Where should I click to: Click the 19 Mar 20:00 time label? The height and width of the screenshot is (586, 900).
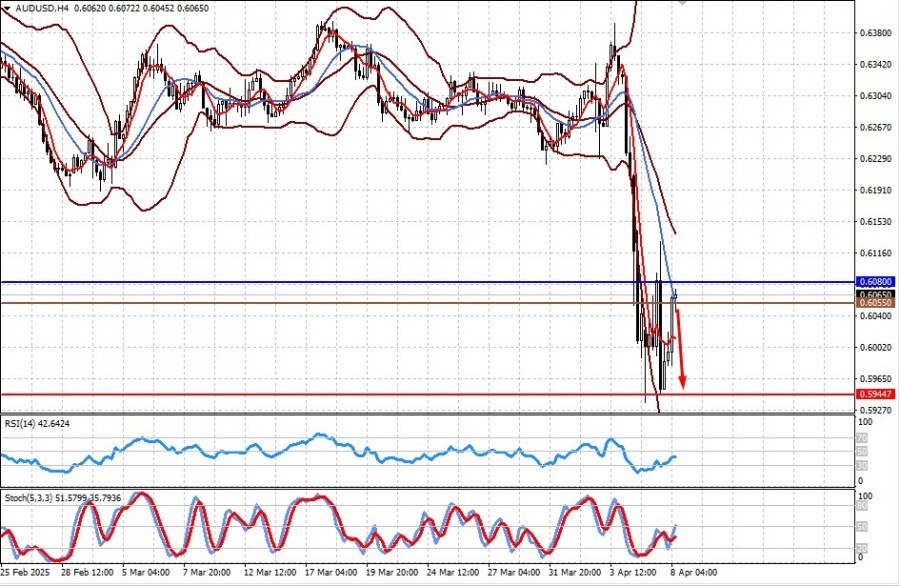coord(391,573)
